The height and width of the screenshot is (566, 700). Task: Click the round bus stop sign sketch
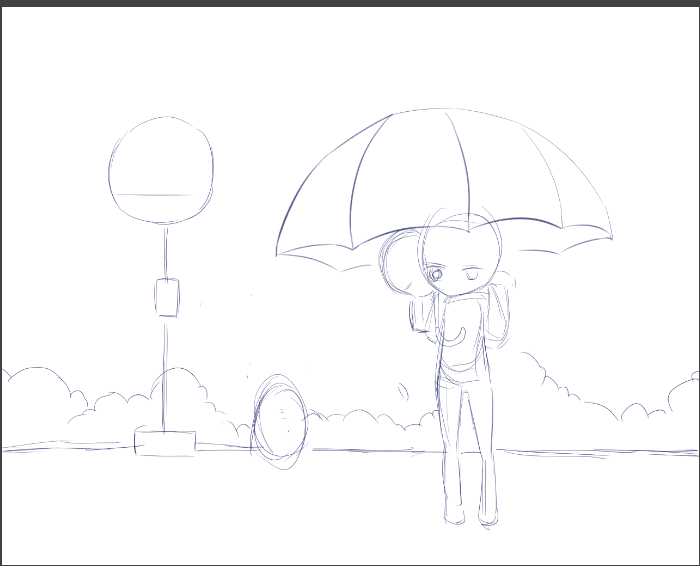coord(161,170)
